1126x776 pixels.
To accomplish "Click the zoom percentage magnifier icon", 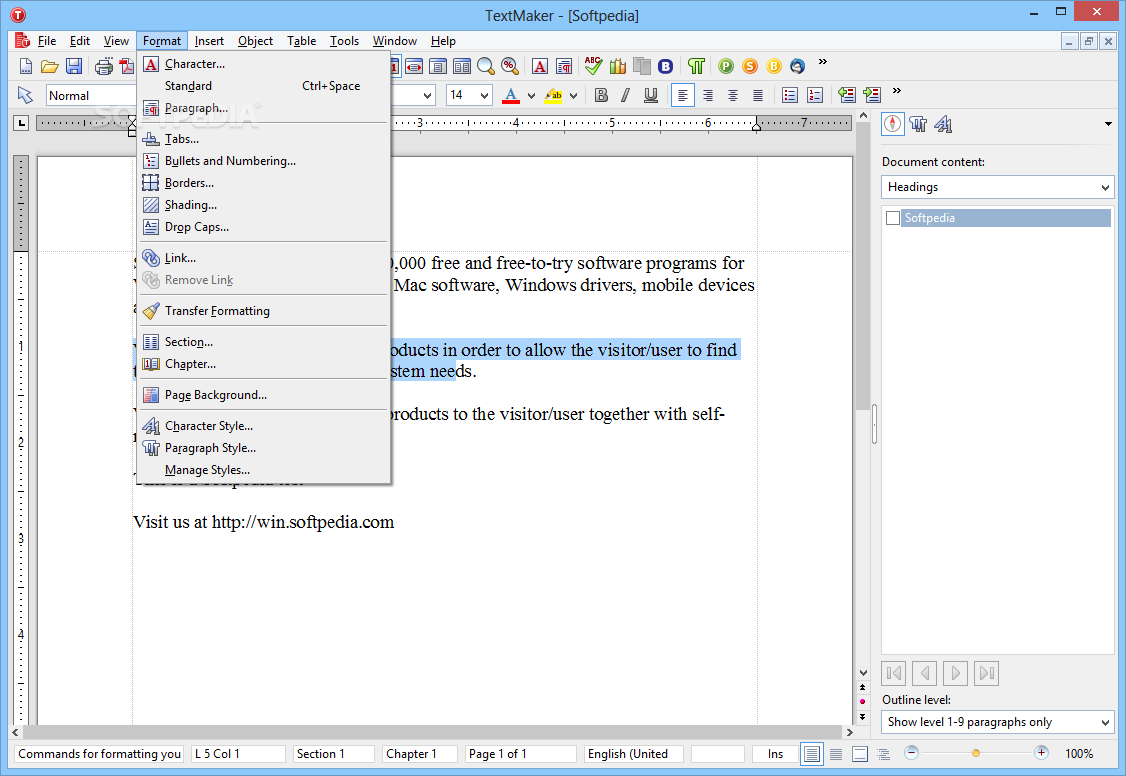I will coord(510,67).
